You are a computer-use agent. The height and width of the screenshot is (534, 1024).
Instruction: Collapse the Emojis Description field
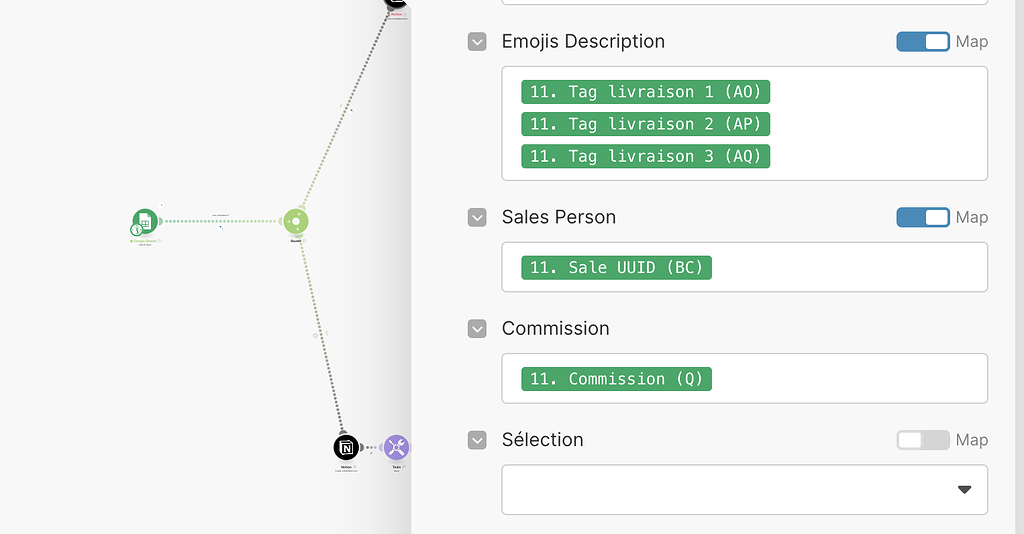click(x=477, y=42)
